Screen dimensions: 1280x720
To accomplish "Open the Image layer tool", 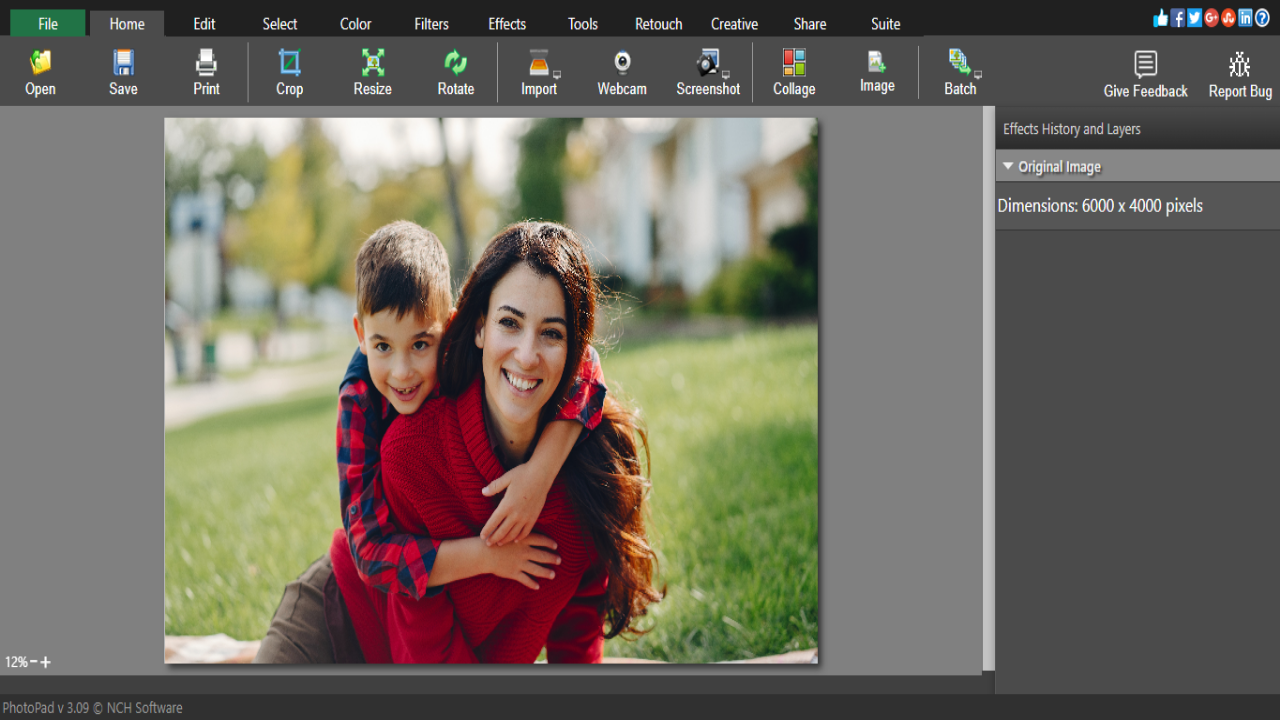I will (876, 70).
